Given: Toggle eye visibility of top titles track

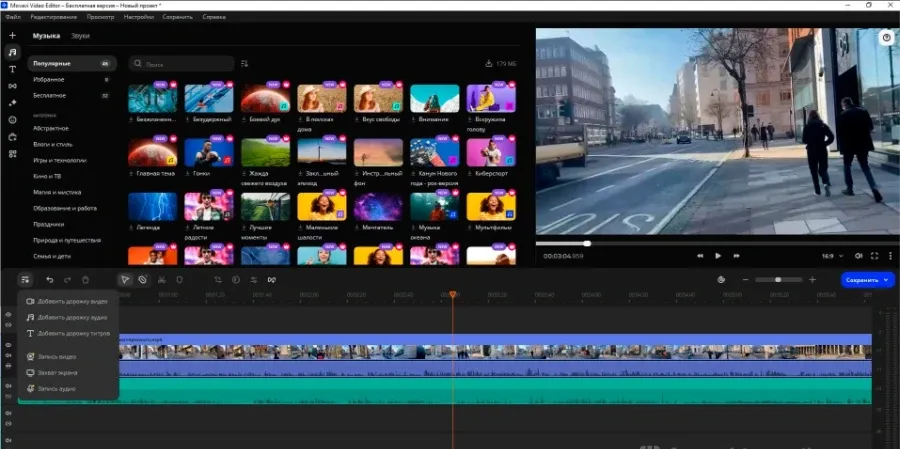Looking at the screenshot, I should [x=9, y=315].
